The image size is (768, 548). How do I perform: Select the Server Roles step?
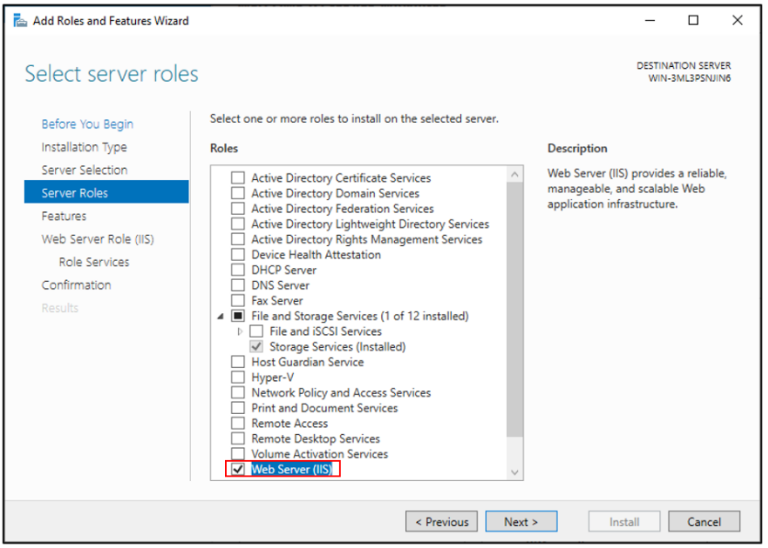point(106,192)
